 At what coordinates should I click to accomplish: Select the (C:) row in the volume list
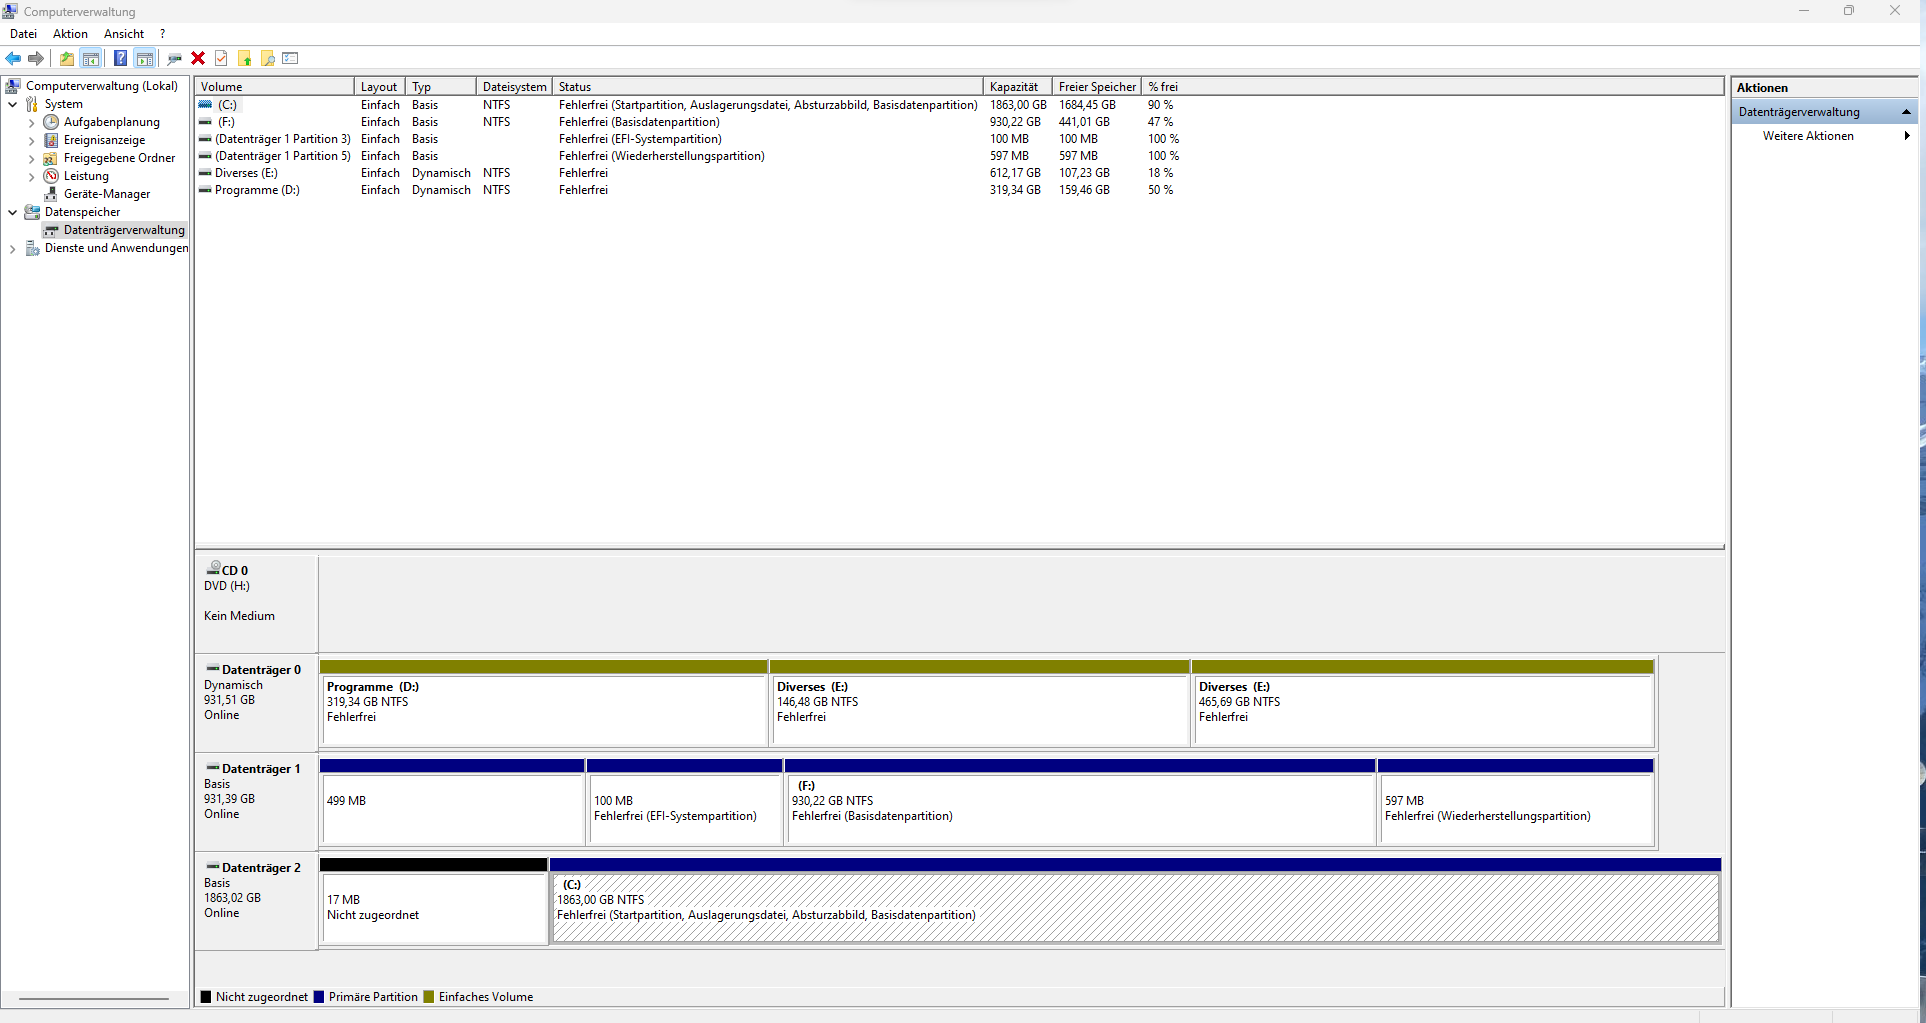coord(690,105)
